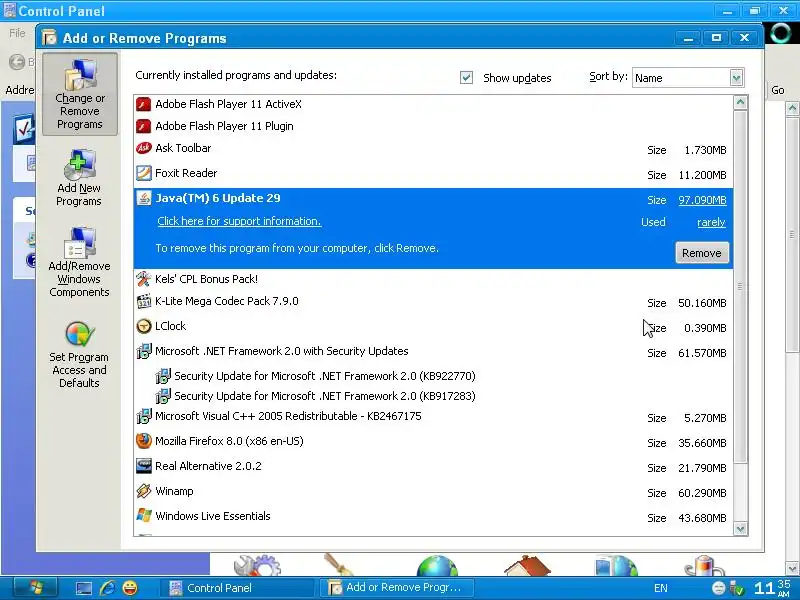Click the KB922770 security update icon
The height and width of the screenshot is (600, 800).
point(163,376)
